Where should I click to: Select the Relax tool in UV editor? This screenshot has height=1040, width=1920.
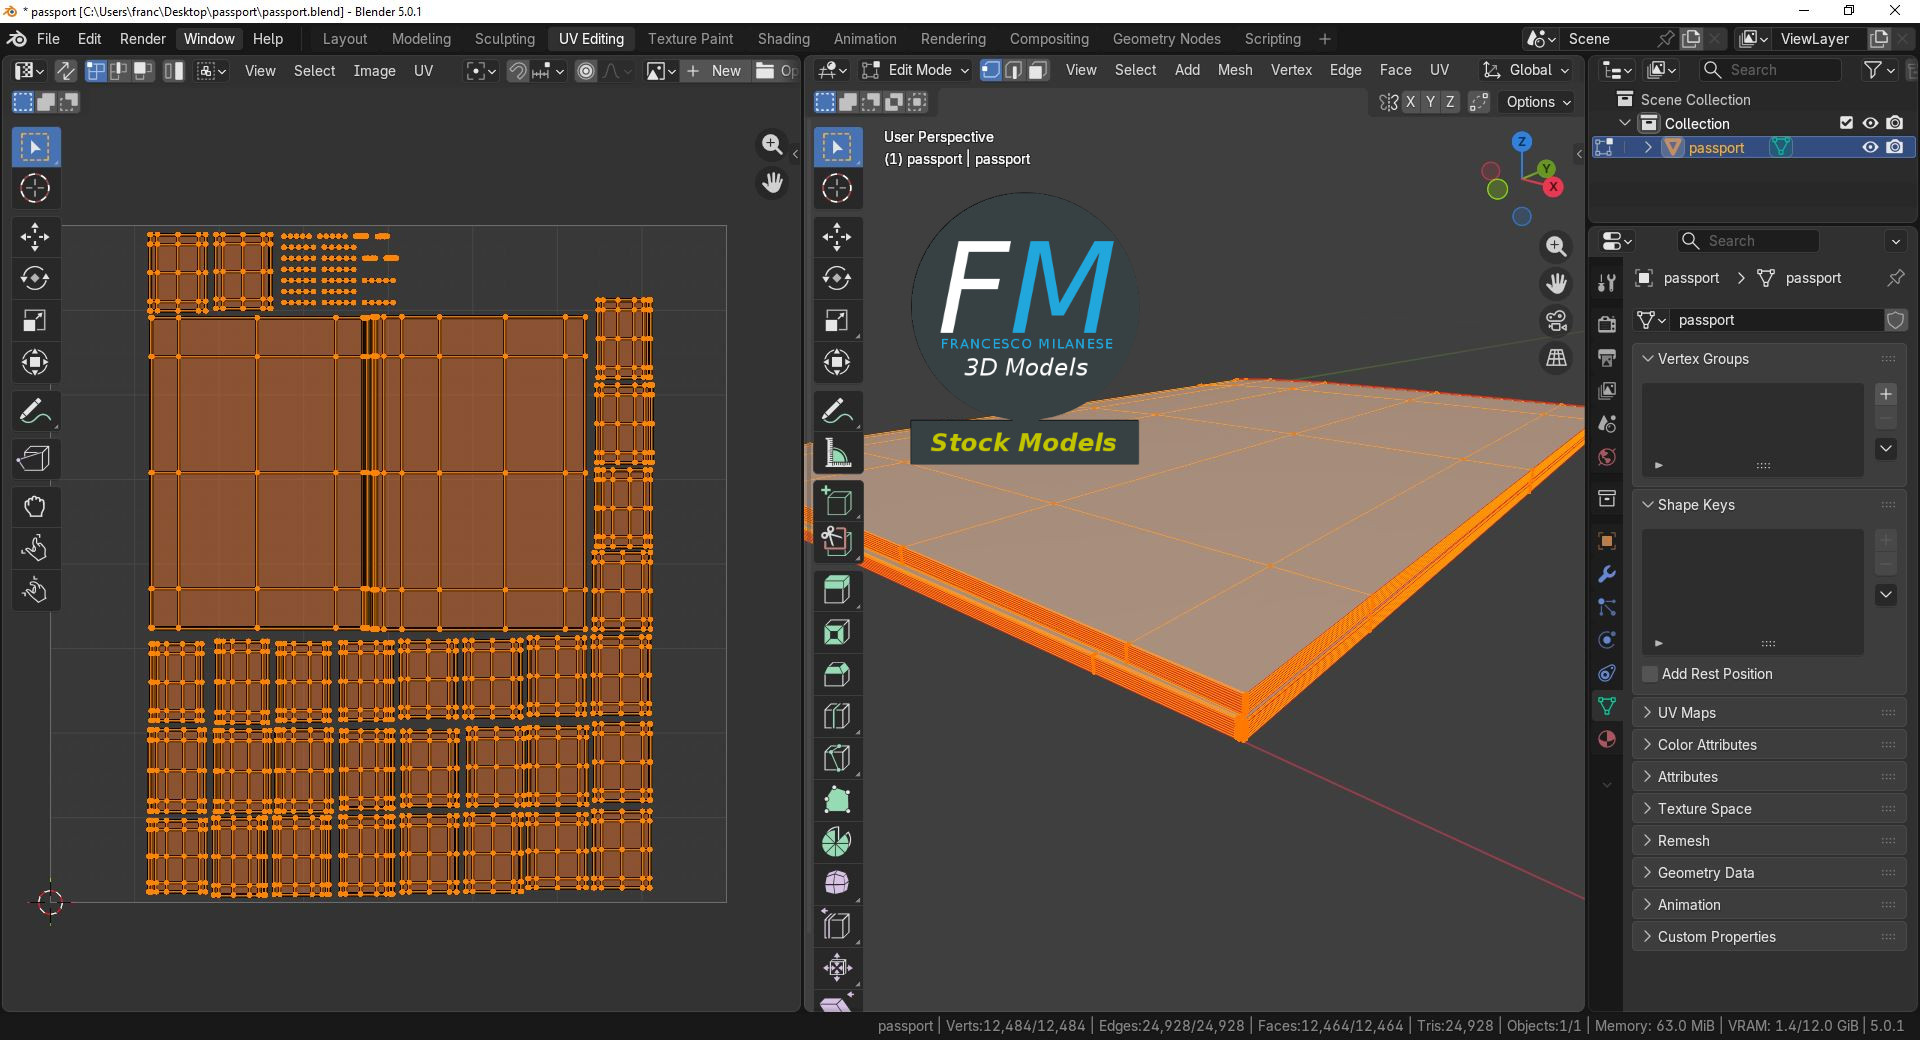[x=35, y=549]
